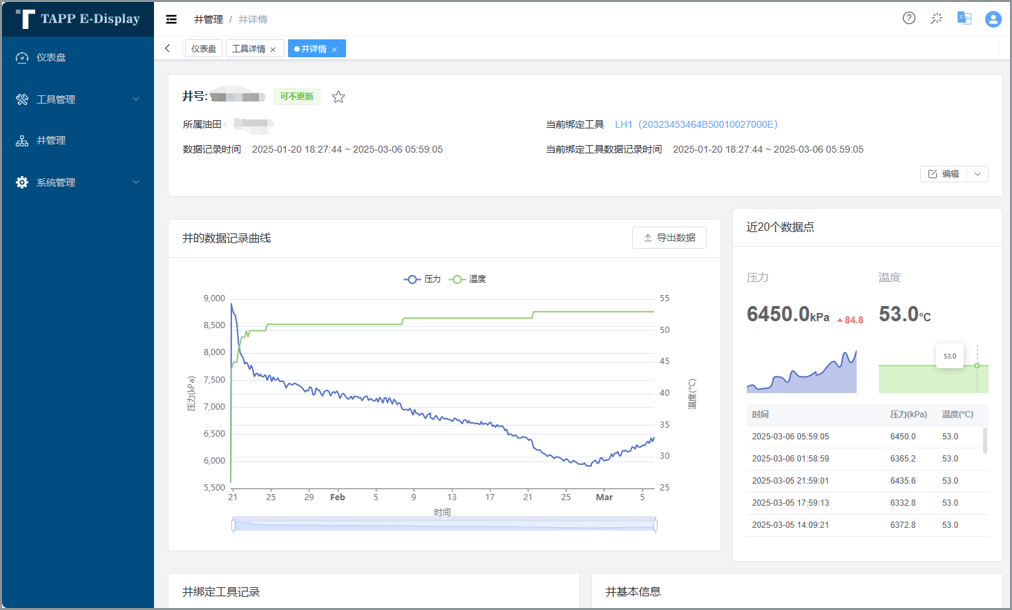Switch language with translate icon
The height and width of the screenshot is (610, 1012).
964,18
